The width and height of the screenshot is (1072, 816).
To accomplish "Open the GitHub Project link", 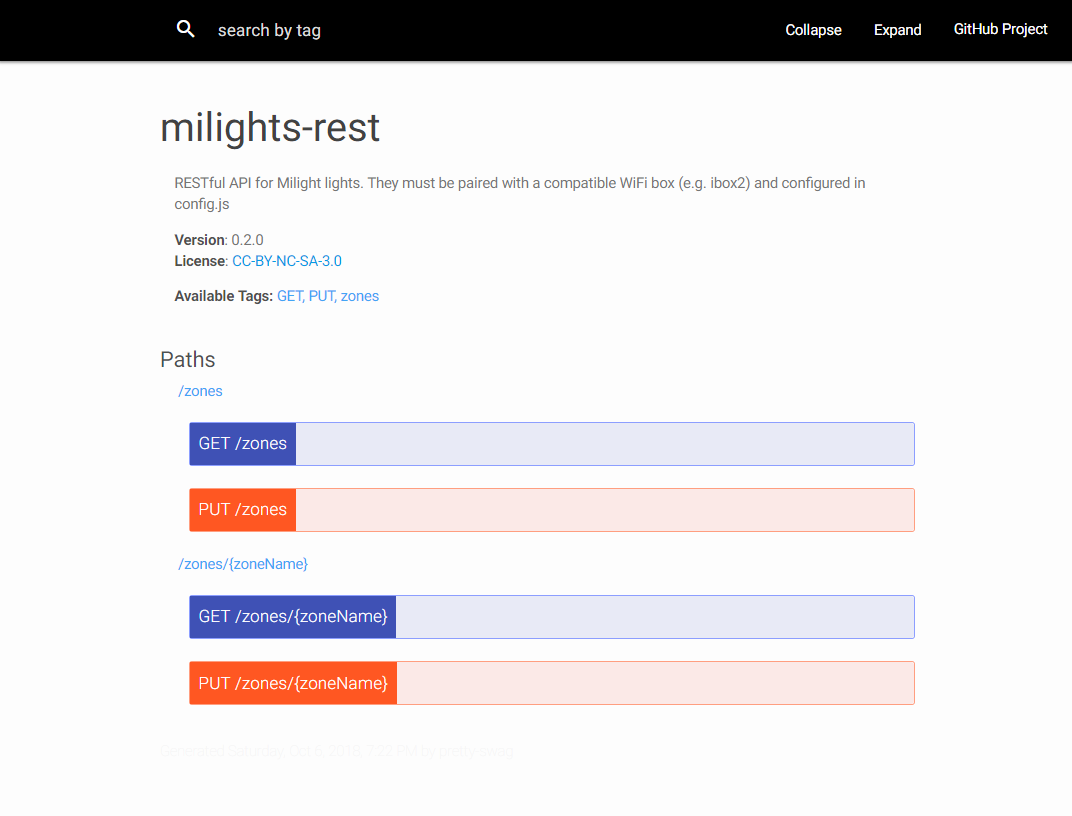I will [1000, 29].
